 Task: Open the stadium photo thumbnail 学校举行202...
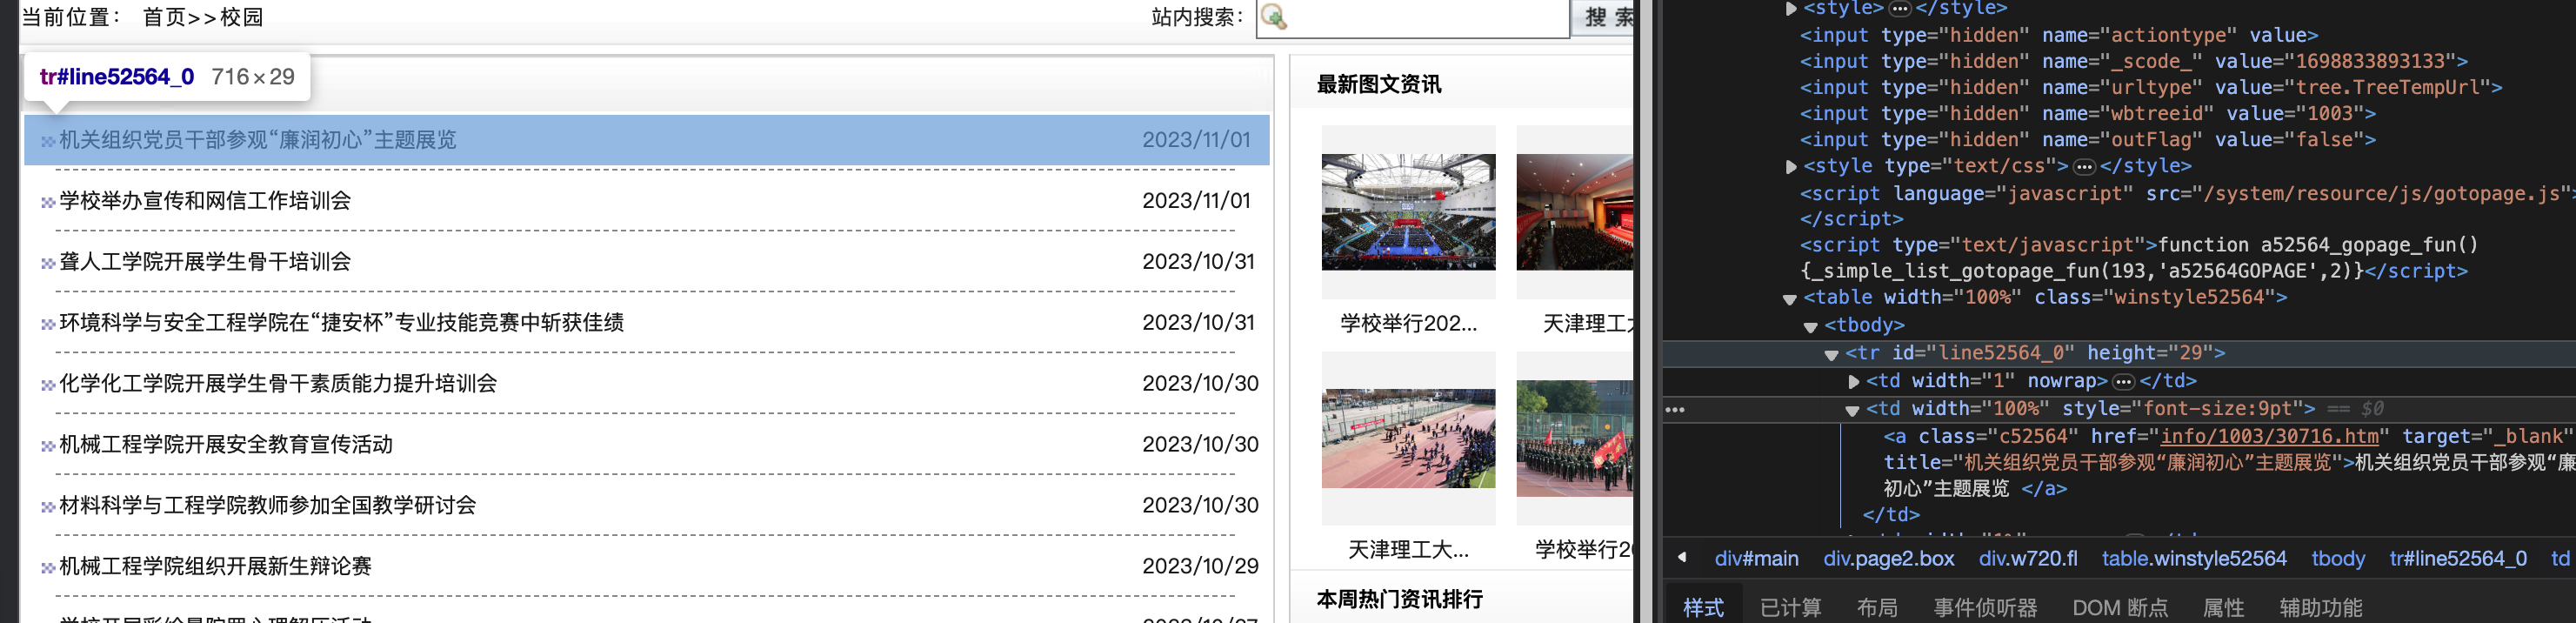(x=1408, y=212)
